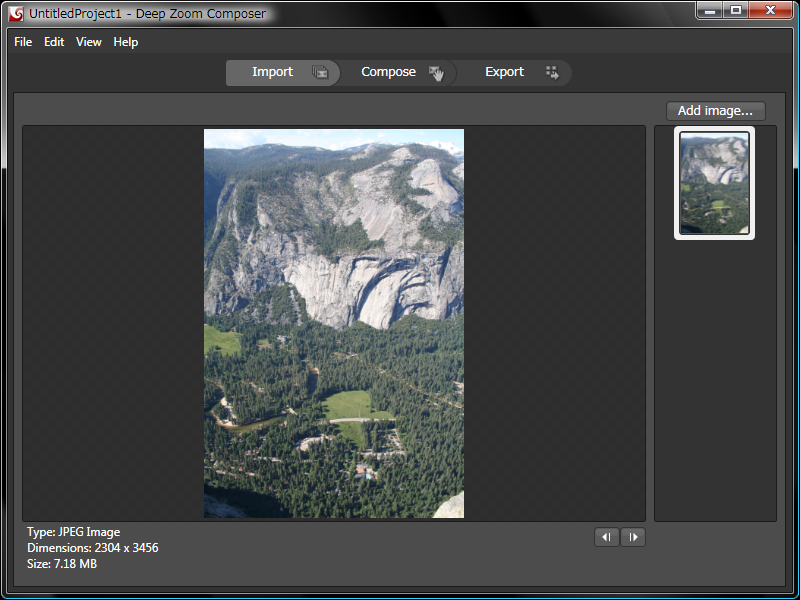This screenshot has width=800, height=600.
Task: Minimize the Deep Zoom Composer window
Action: (711, 10)
